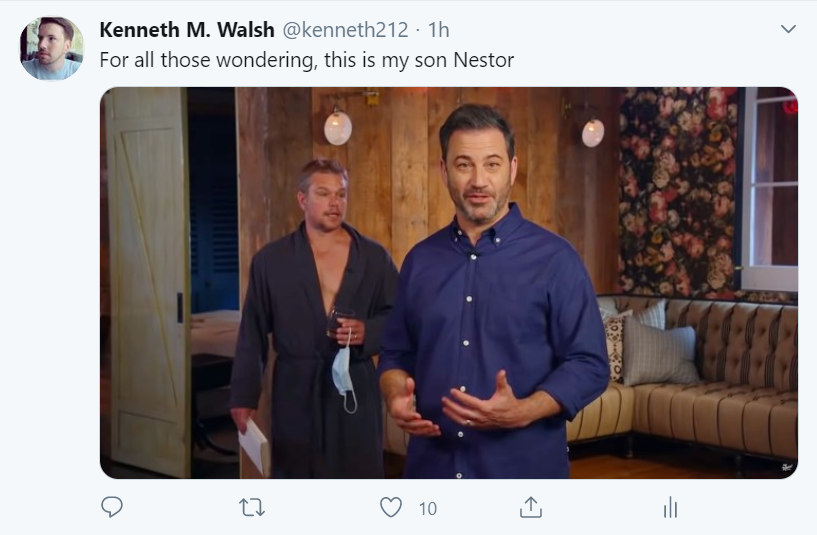Retweet this post using the arrows icon
The height and width of the screenshot is (535, 817).
(x=252, y=507)
